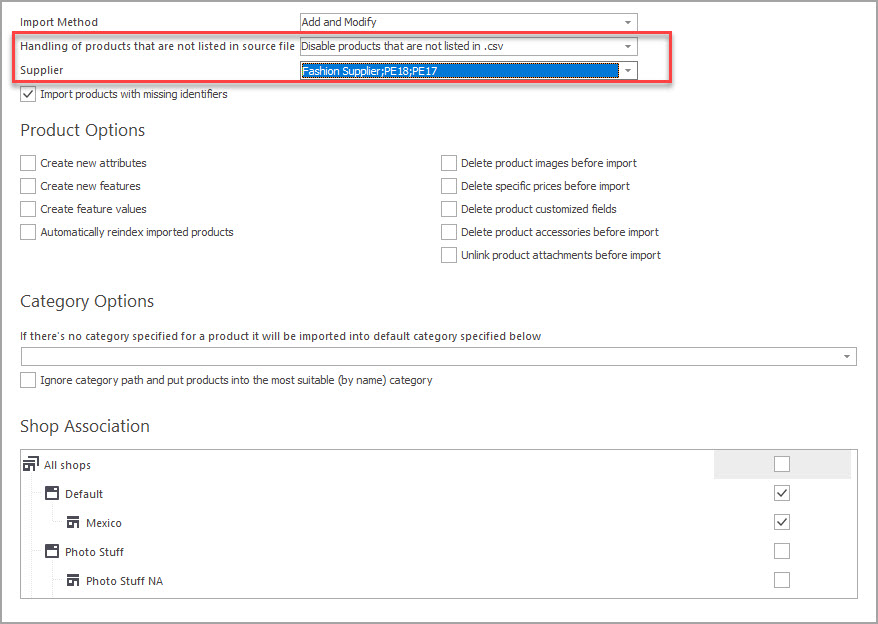Click the Photo Stuff group icon

[x=52, y=551]
